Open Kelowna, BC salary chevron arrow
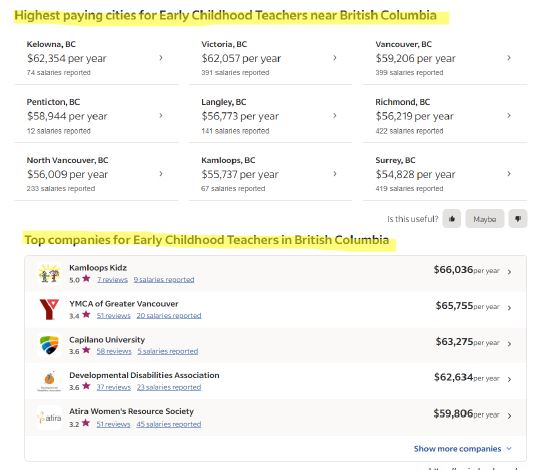This screenshot has height=470, width=537. [x=161, y=58]
